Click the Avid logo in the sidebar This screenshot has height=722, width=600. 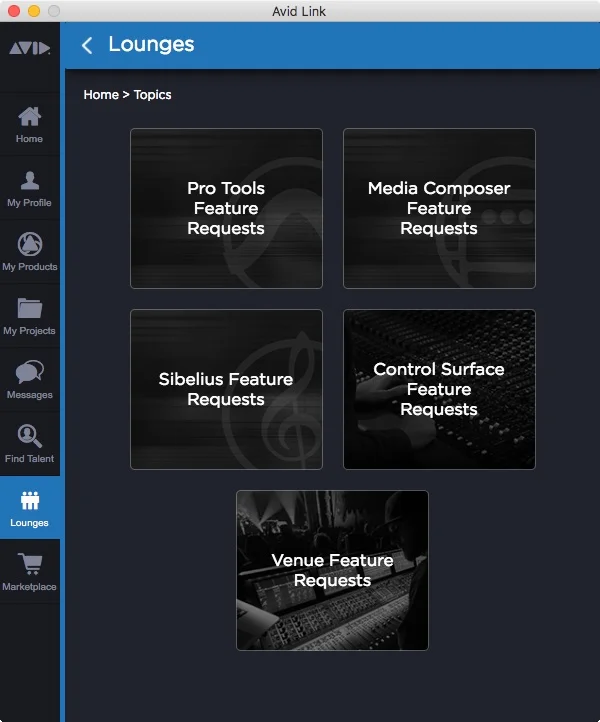[x=30, y=48]
